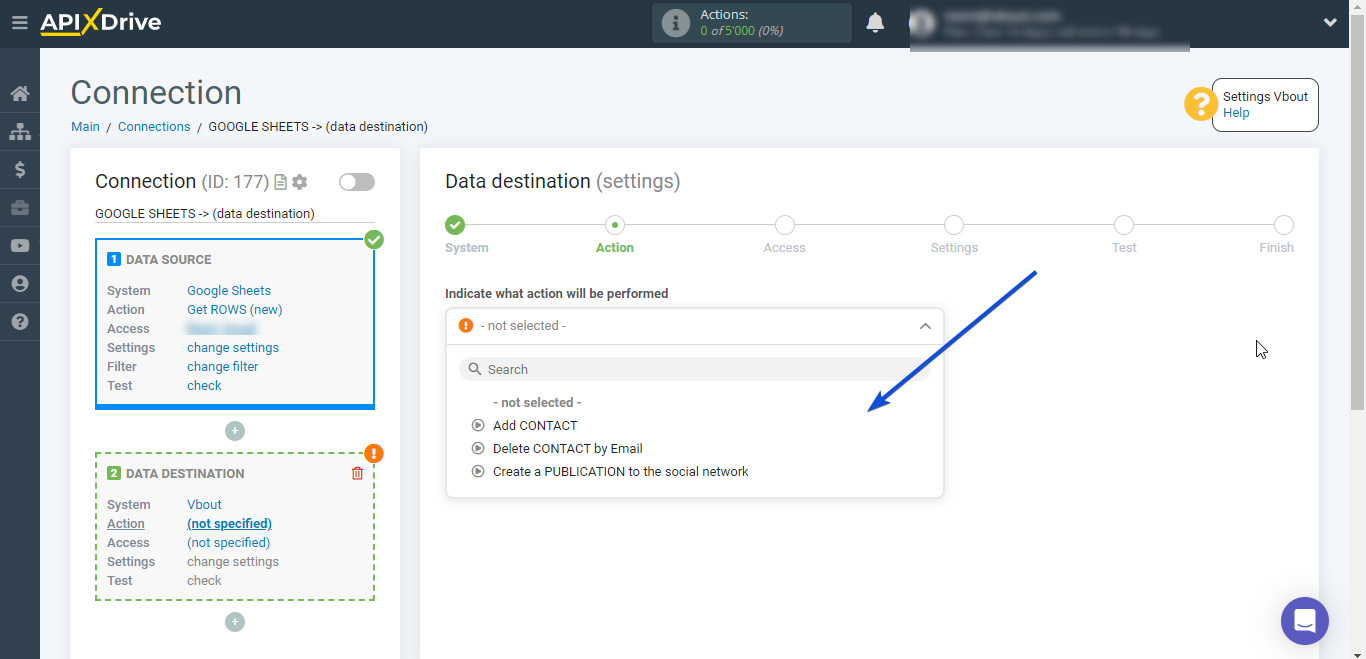Open the Help link for Vbout
Screen dimensions: 1366x659
coord(1236,113)
